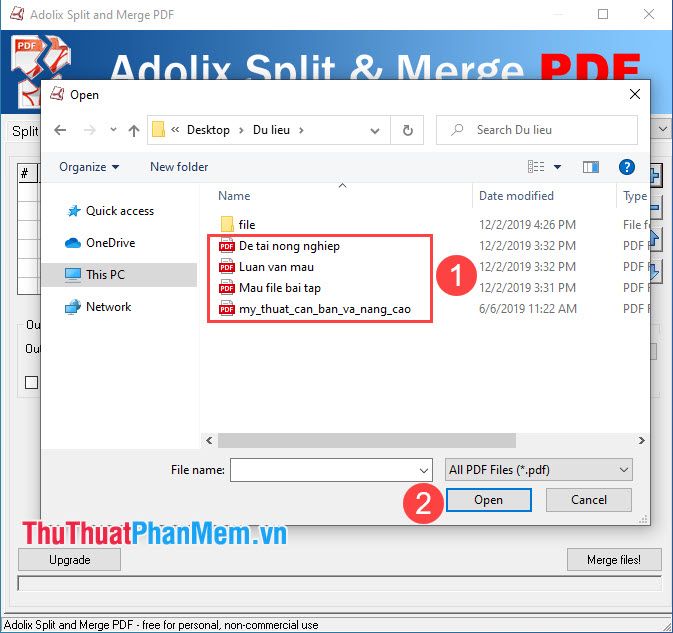673x633 pixels.
Task: Go up one folder level
Action: [134, 130]
